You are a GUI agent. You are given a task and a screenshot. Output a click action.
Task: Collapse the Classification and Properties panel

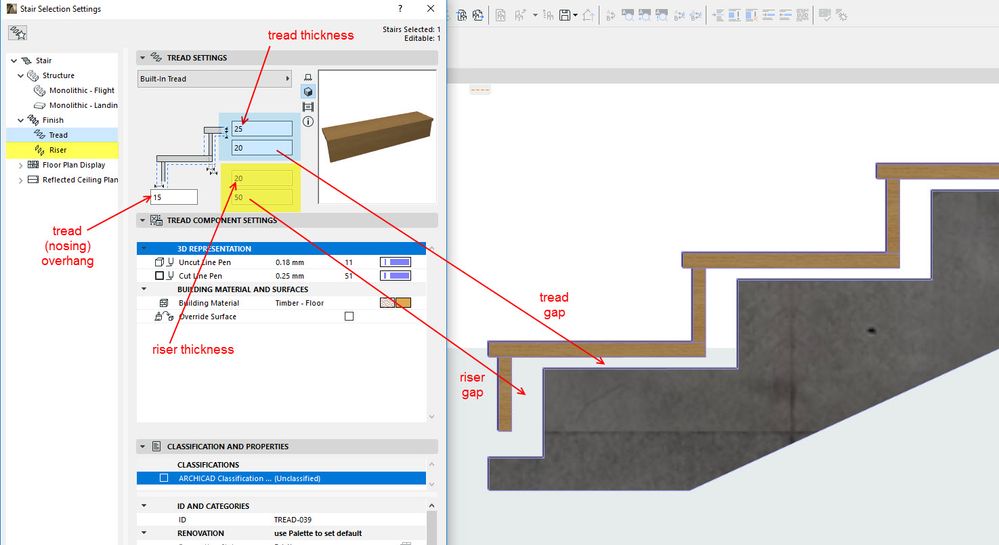(143, 446)
